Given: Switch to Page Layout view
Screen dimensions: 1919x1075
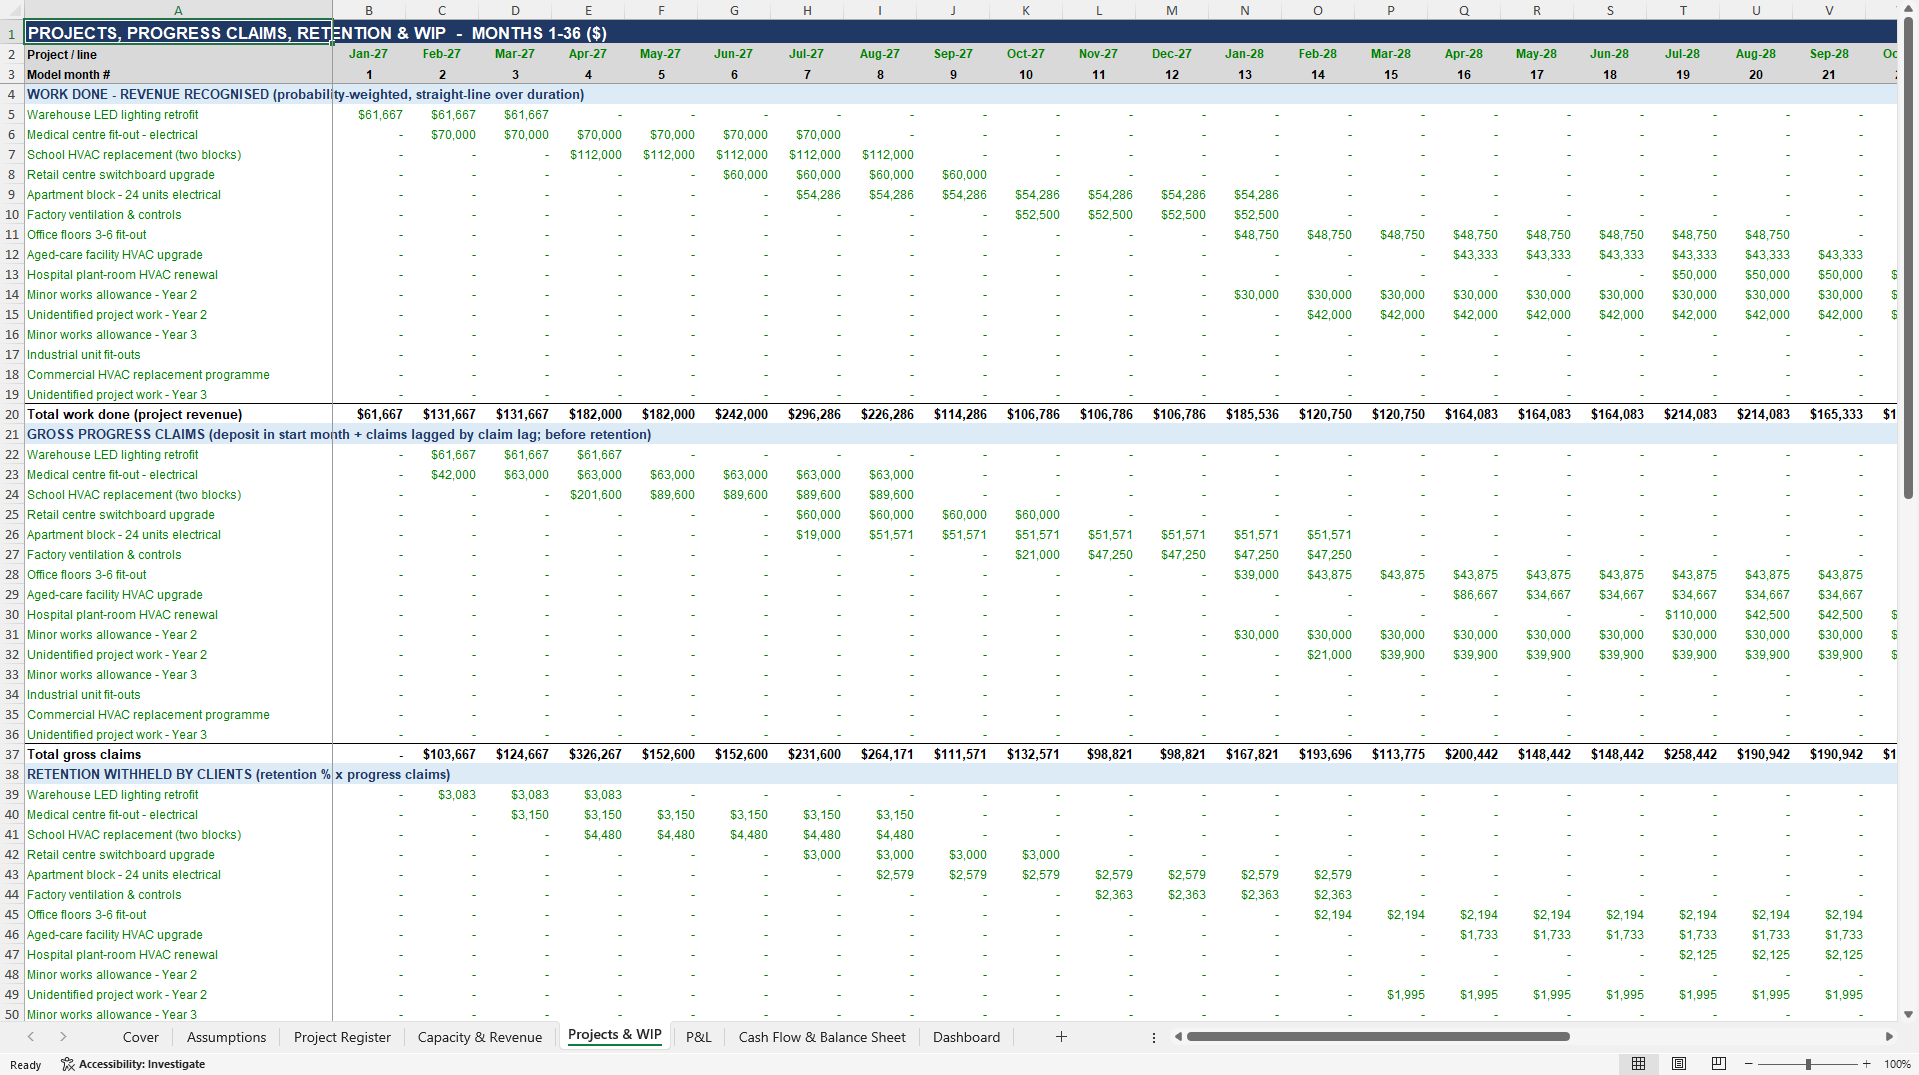Looking at the screenshot, I should click(x=1679, y=1063).
